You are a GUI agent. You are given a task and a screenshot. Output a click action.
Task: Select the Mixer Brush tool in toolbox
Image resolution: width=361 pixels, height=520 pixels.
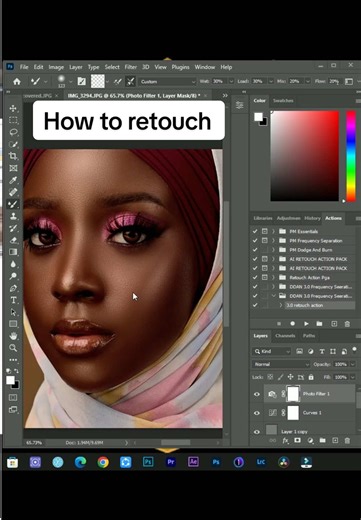(13, 204)
